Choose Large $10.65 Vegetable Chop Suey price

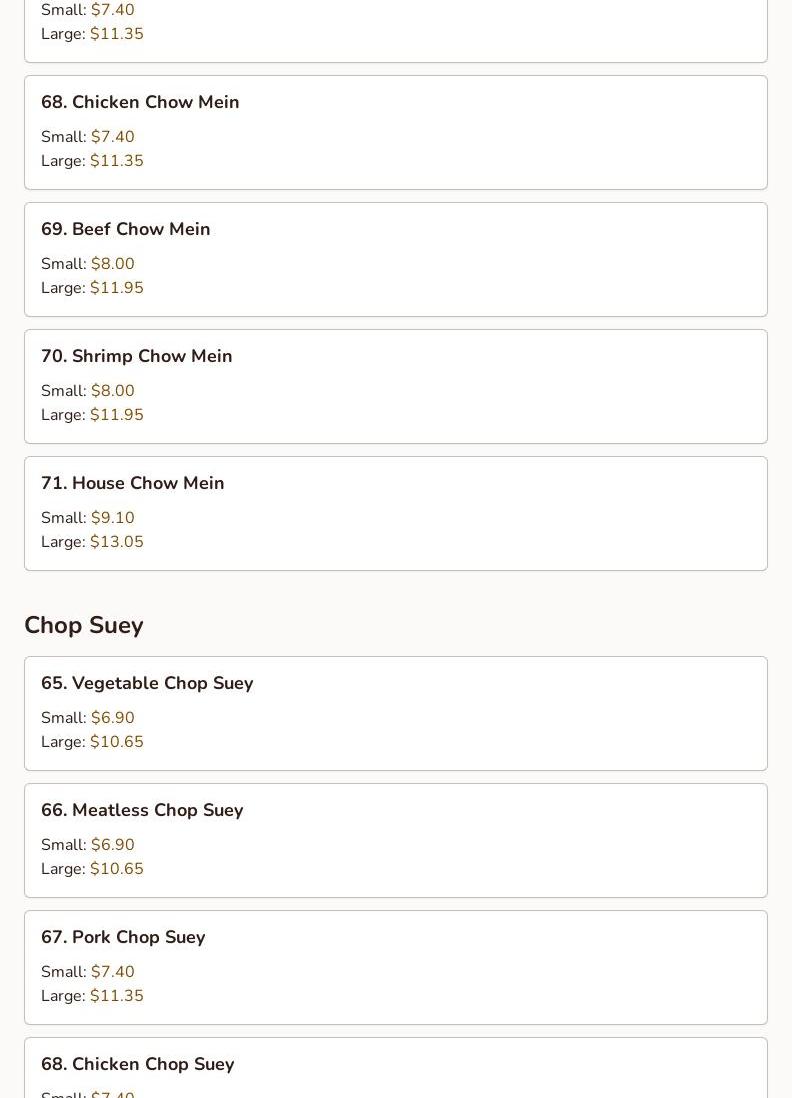[92, 742]
